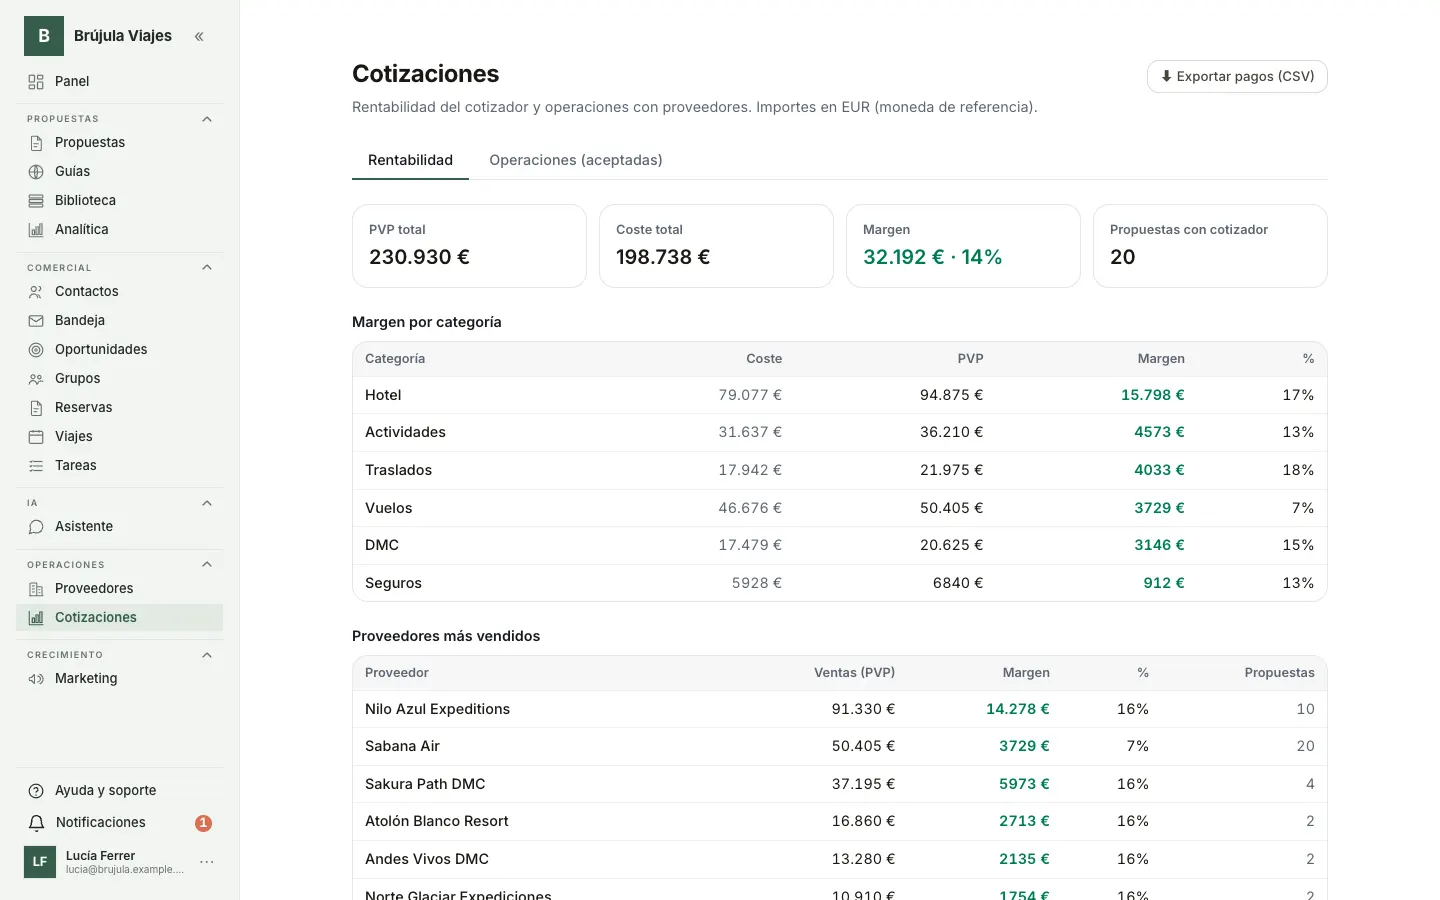1440x900 pixels.
Task: Click the Hotel category row
Action: [840, 395]
